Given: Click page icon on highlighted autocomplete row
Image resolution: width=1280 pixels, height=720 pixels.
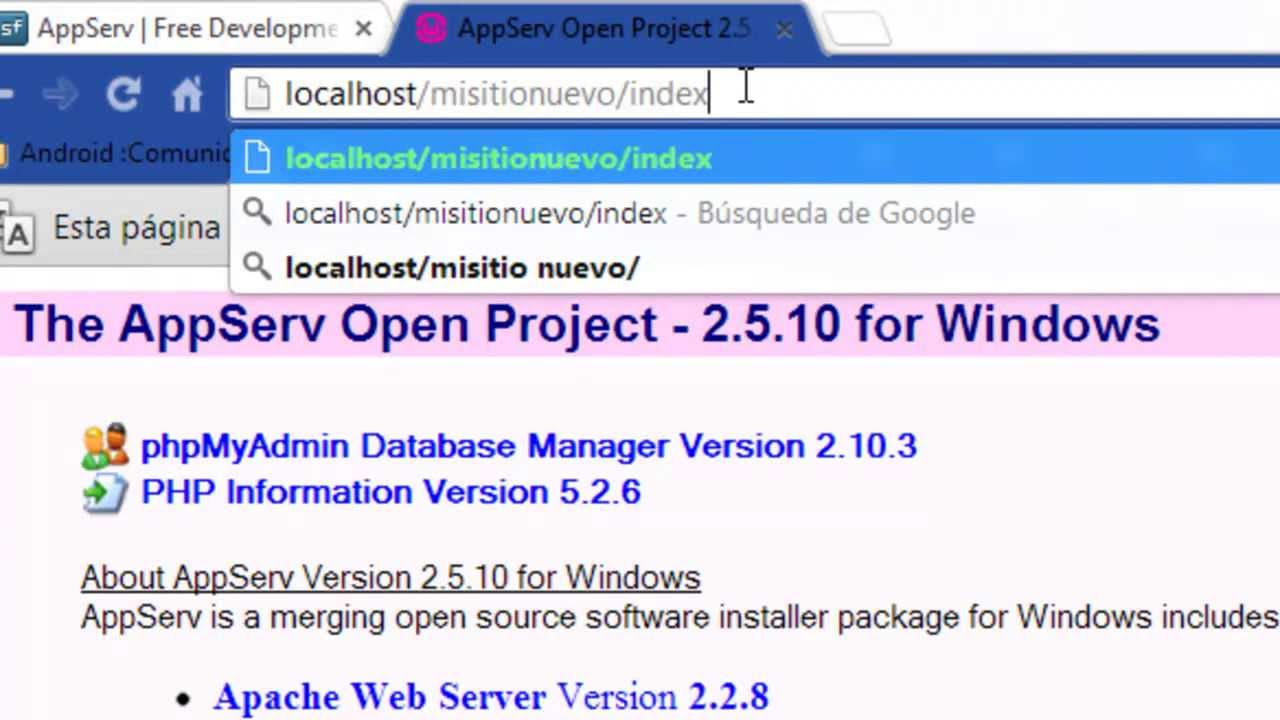Looking at the screenshot, I should click(x=257, y=158).
